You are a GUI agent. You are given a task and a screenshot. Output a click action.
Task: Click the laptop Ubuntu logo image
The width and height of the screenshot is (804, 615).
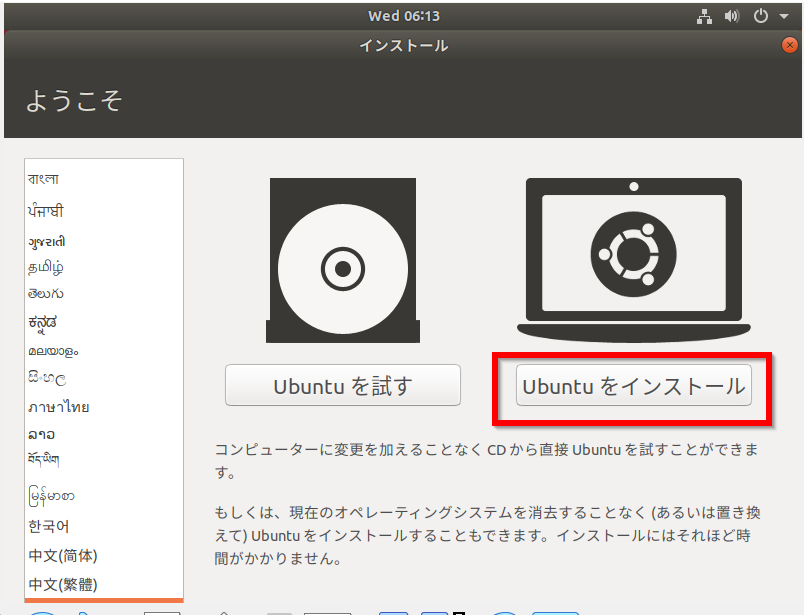pyautogui.click(x=634, y=260)
